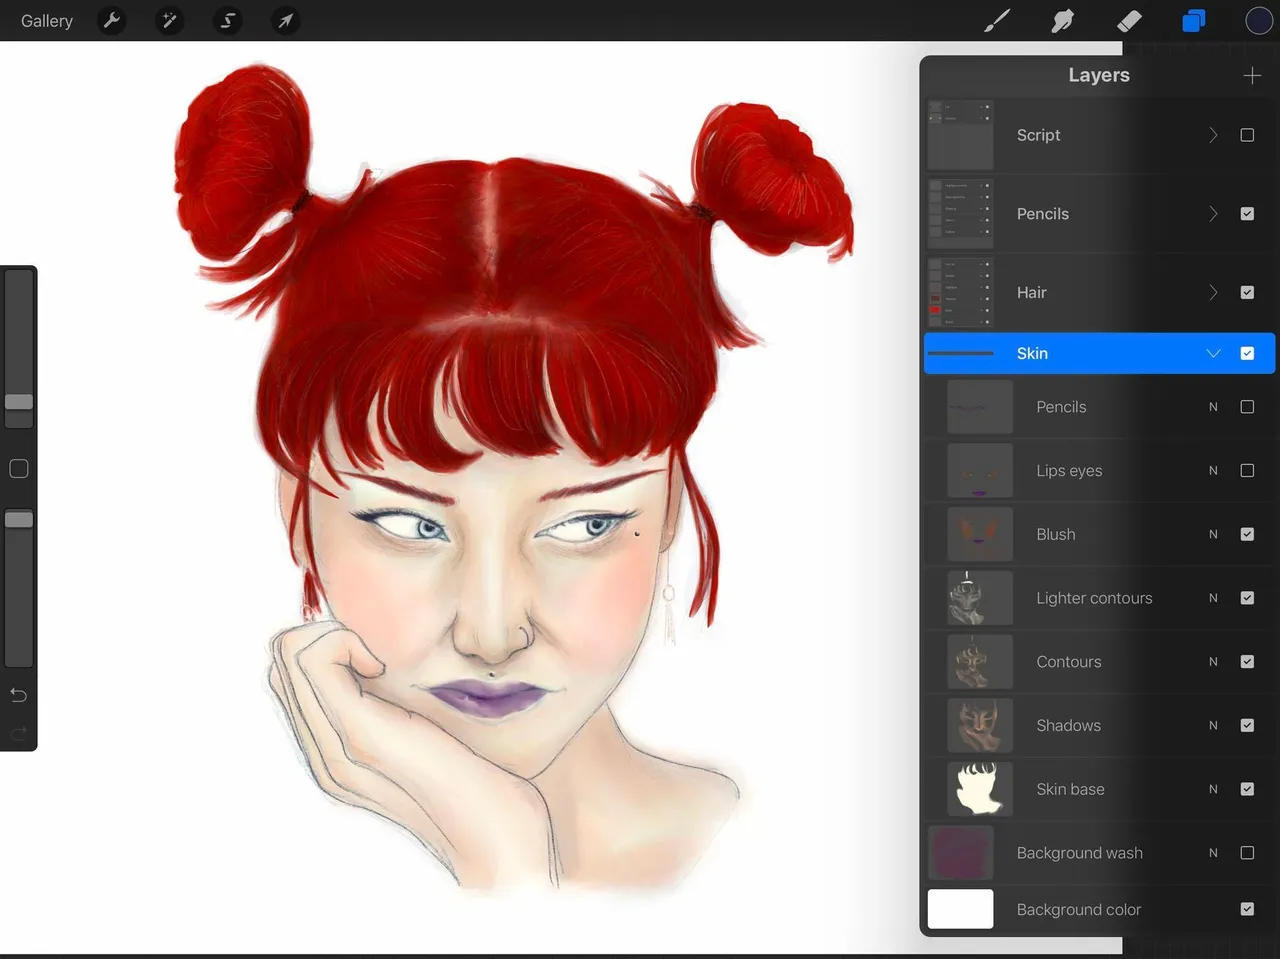Image resolution: width=1280 pixels, height=959 pixels.
Task: Select the Eraser tool
Action: point(1129,21)
